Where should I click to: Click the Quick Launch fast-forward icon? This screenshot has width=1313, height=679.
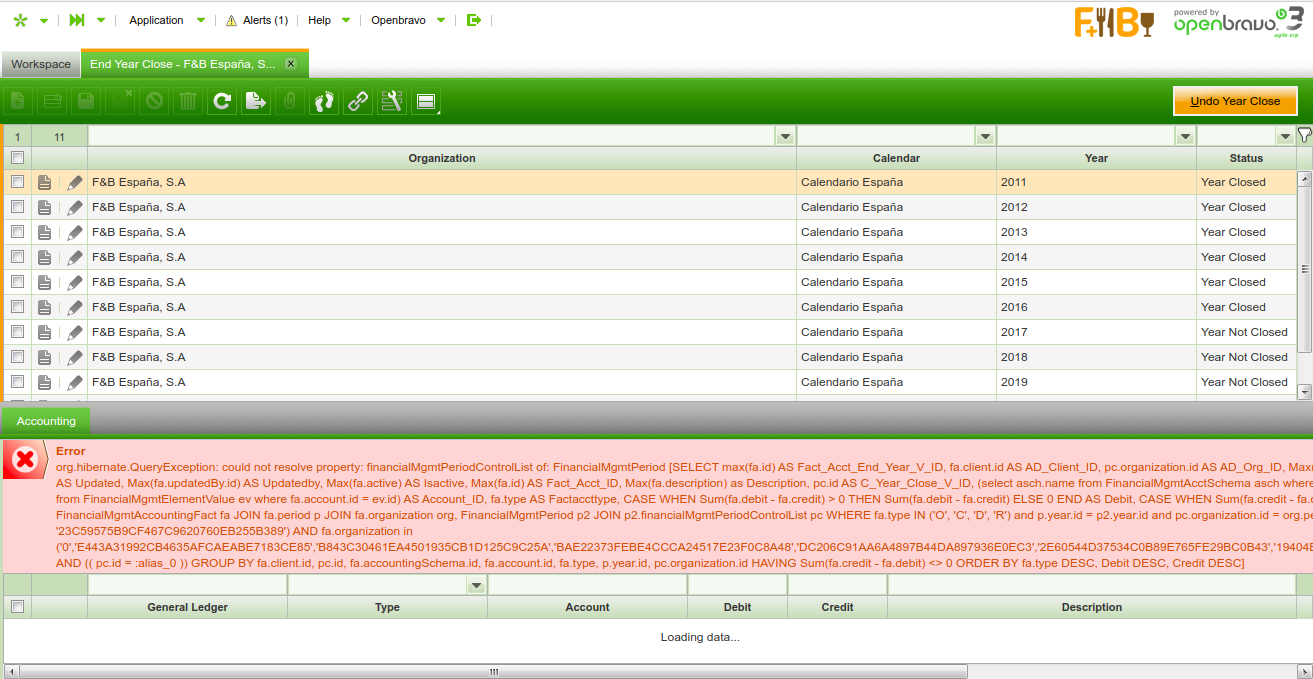(x=77, y=20)
